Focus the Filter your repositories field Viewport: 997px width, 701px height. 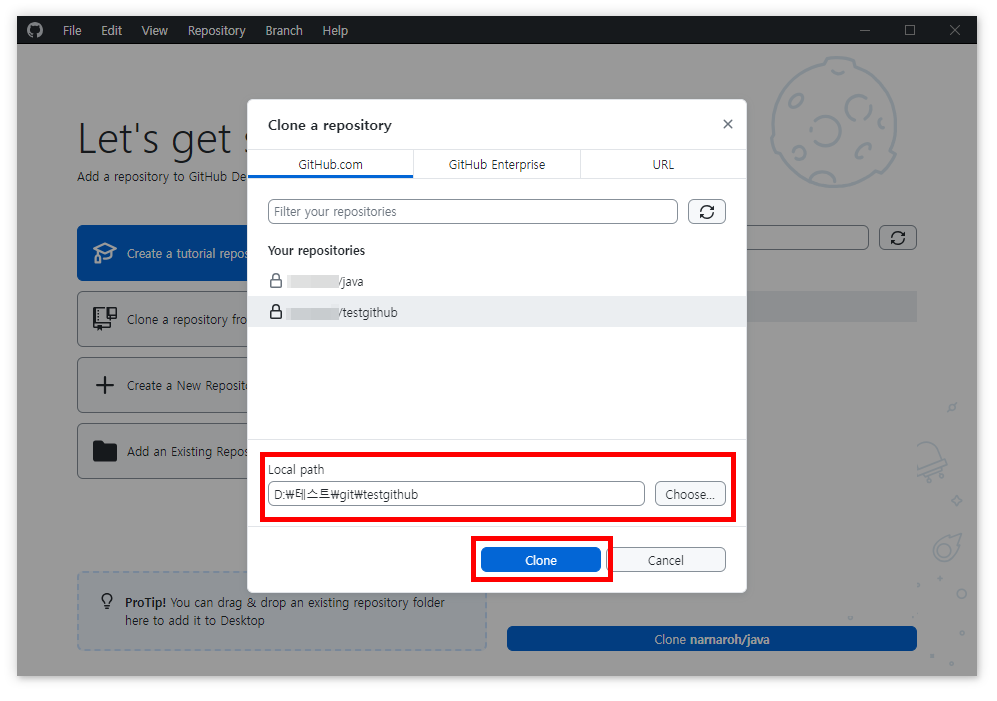coord(472,211)
